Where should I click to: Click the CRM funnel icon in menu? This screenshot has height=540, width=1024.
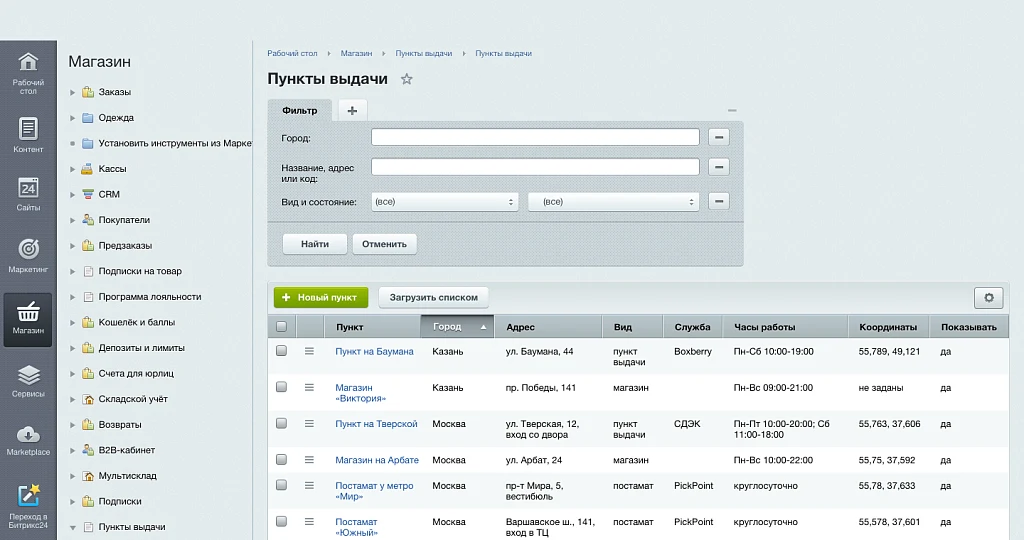(x=88, y=194)
